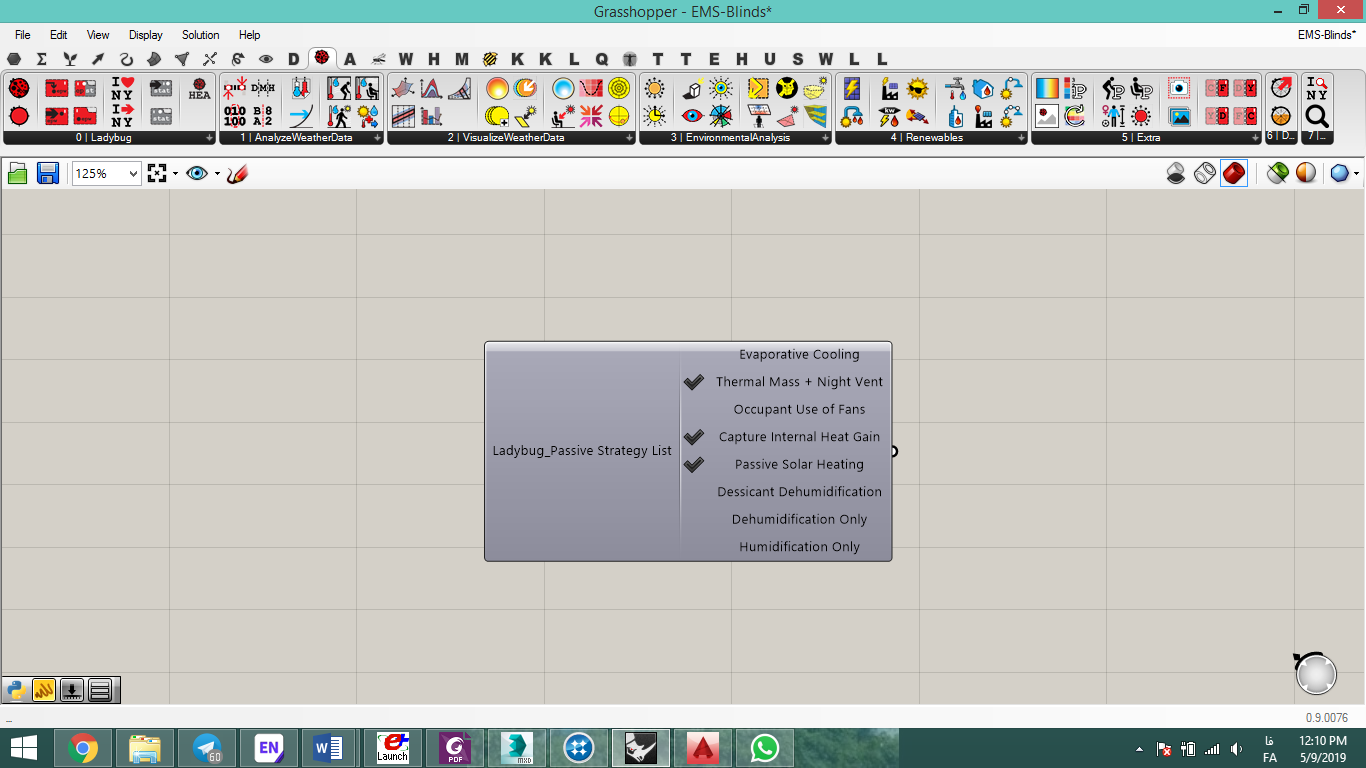Select the HEA header component icon
This screenshot has height=768, width=1366.
tap(199, 89)
